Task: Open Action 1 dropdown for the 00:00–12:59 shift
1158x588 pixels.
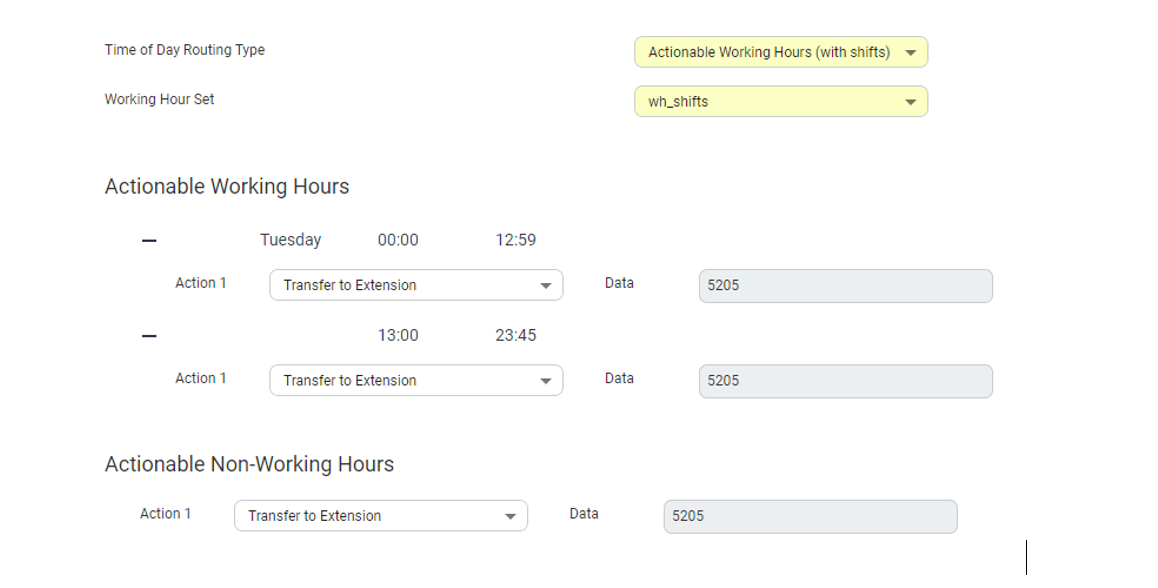Action: 416,285
